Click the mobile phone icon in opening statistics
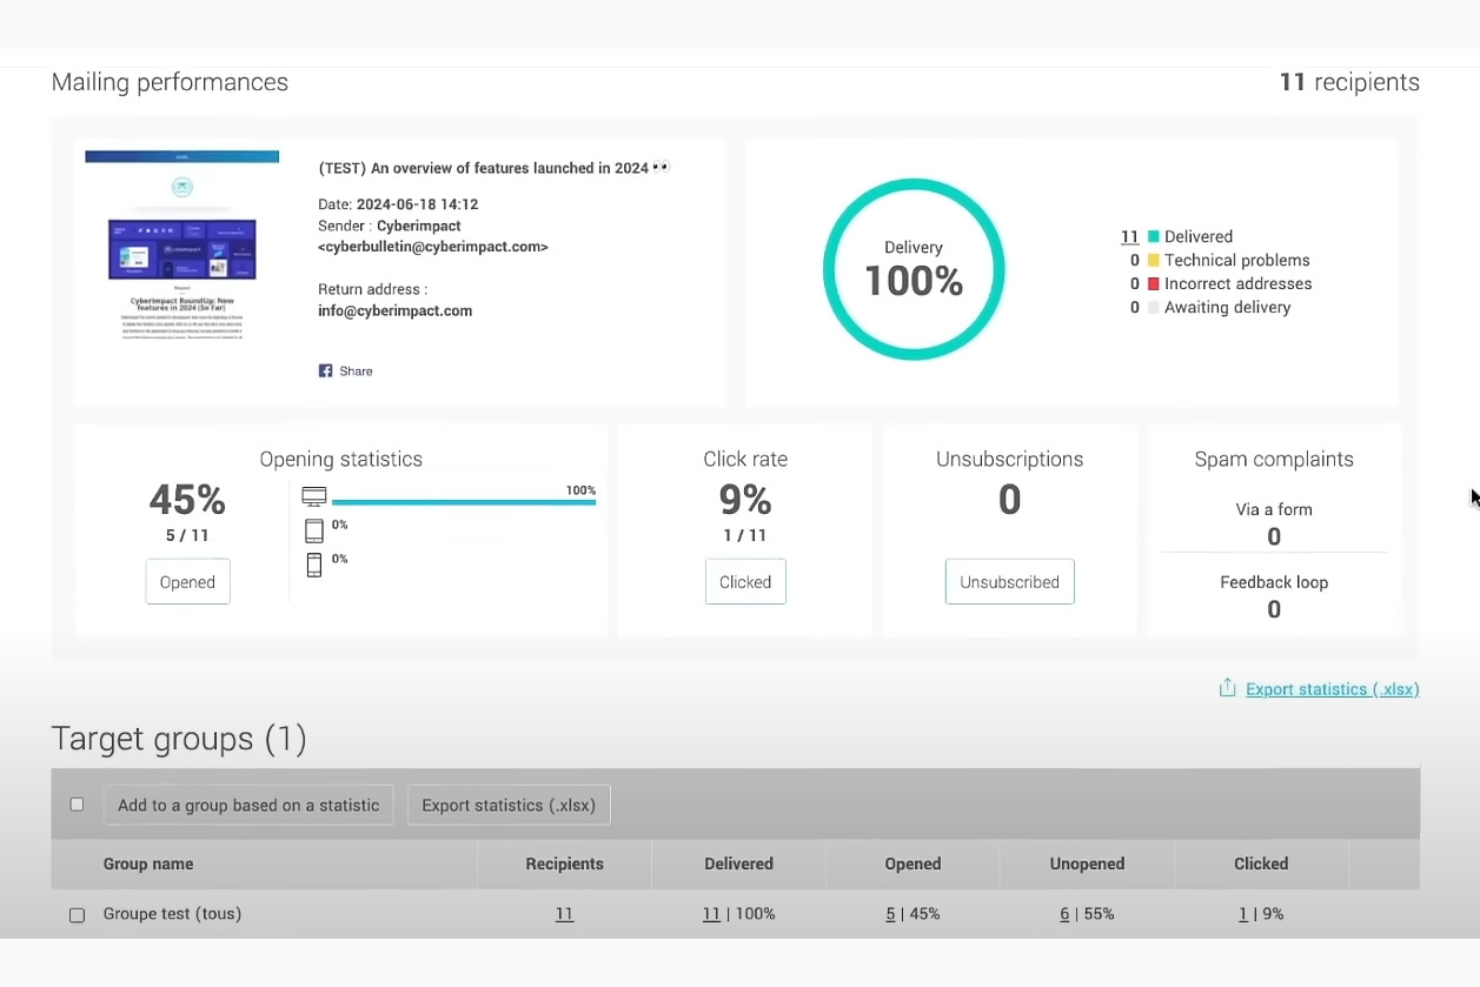Viewport: 1480px width, 987px height. [x=314, y=565]
